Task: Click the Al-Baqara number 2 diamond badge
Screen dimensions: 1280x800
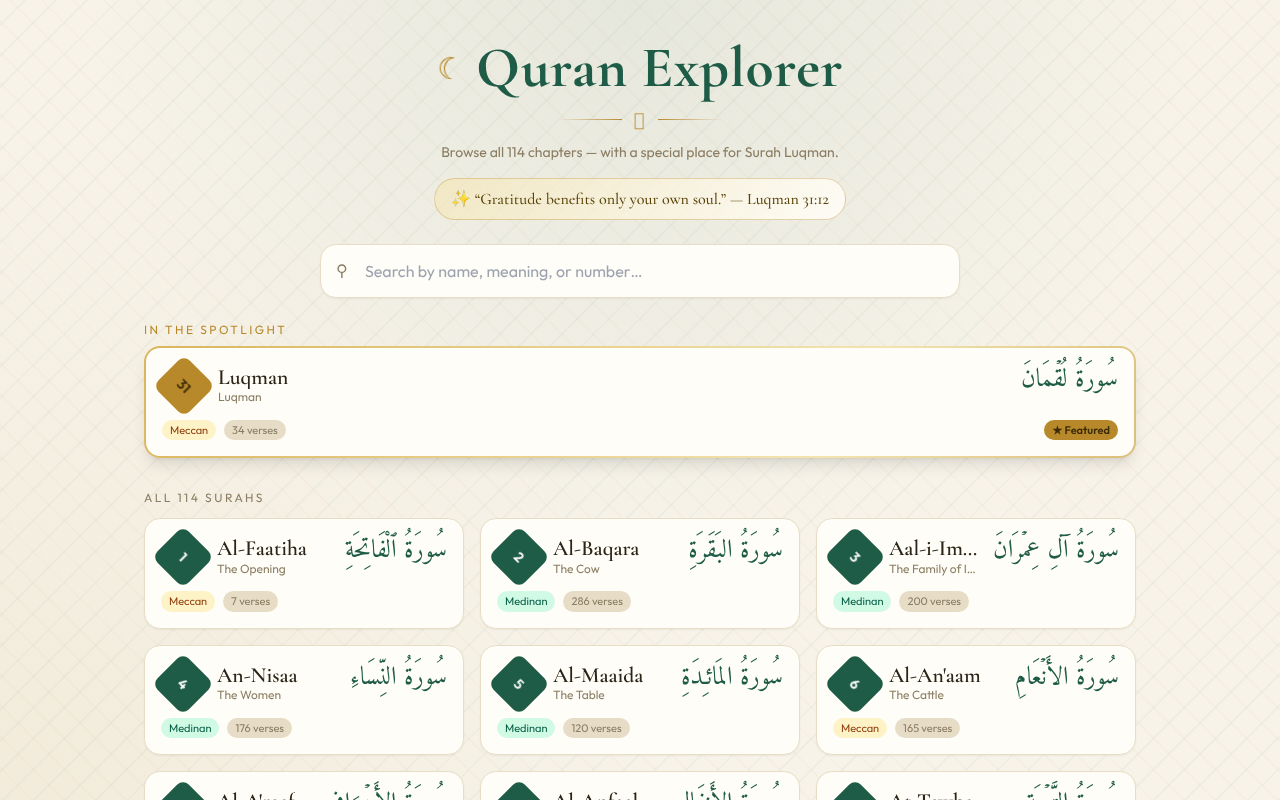Action: 519,557
